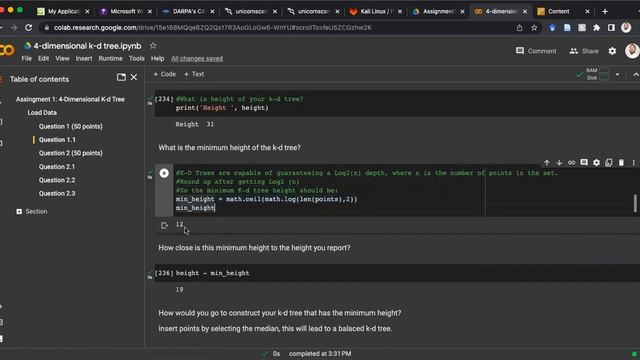The height and width of the screenshot is (360, 640).
Task: Go to Question 1 (50 points)
Action: (71, 127)
